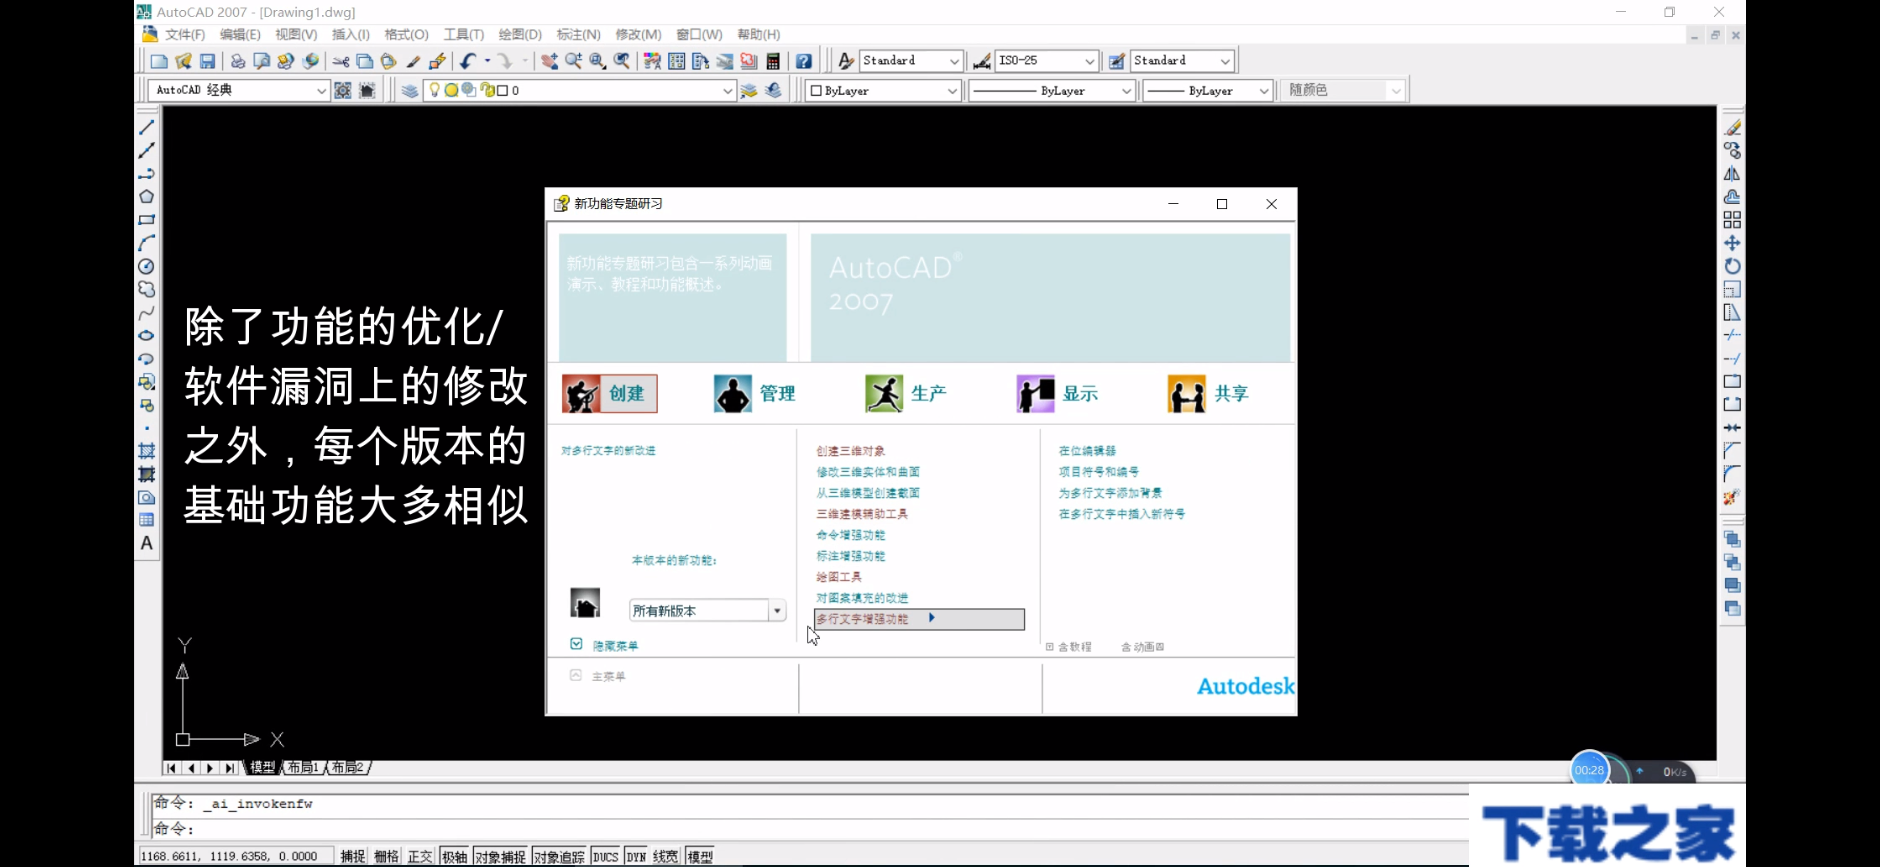Click the coordinates readout in the status bar
1880x867 pixels.
[234, 856]
